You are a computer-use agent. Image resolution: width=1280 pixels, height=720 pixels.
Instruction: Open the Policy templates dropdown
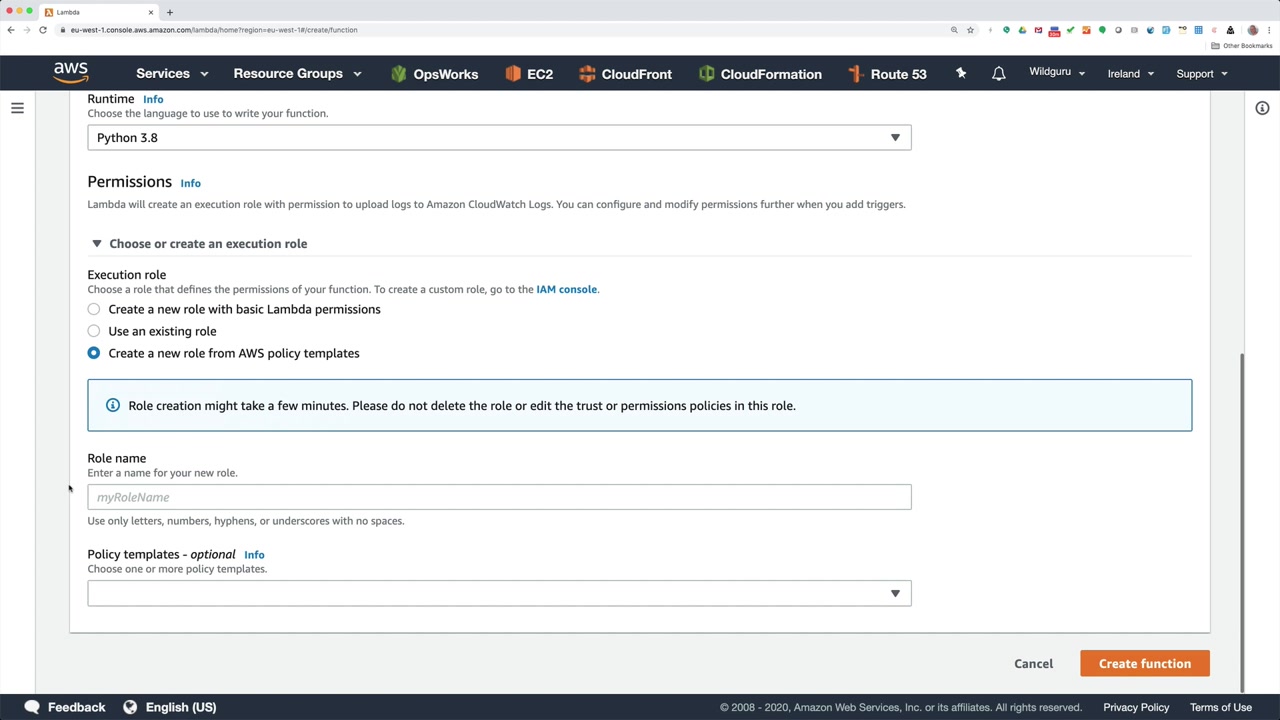499,594
